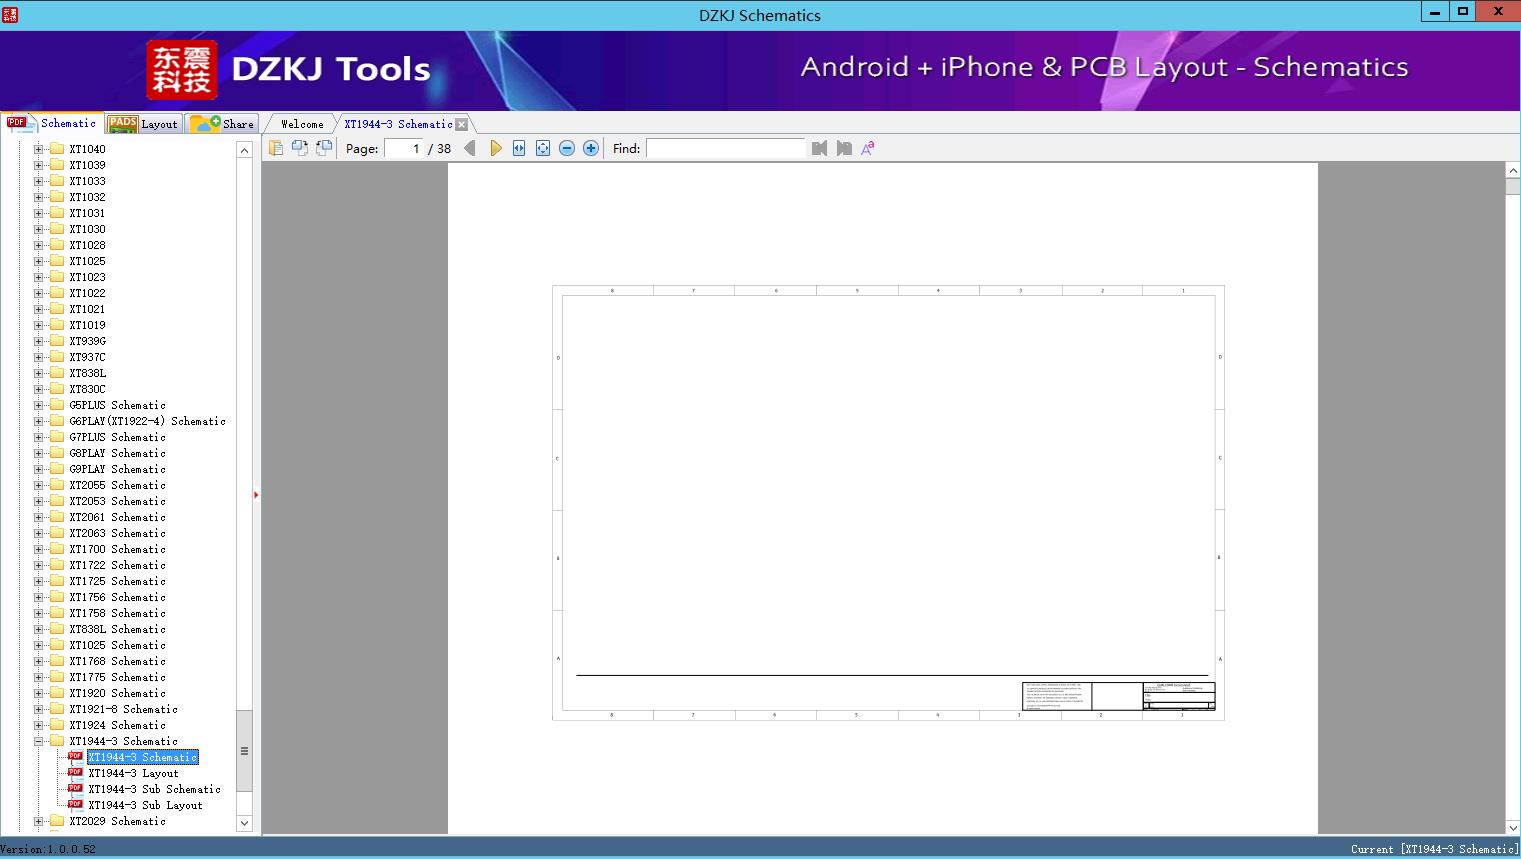
Task: Select the XT2053 Schematic folder
Action: click(x=117, y=501)
